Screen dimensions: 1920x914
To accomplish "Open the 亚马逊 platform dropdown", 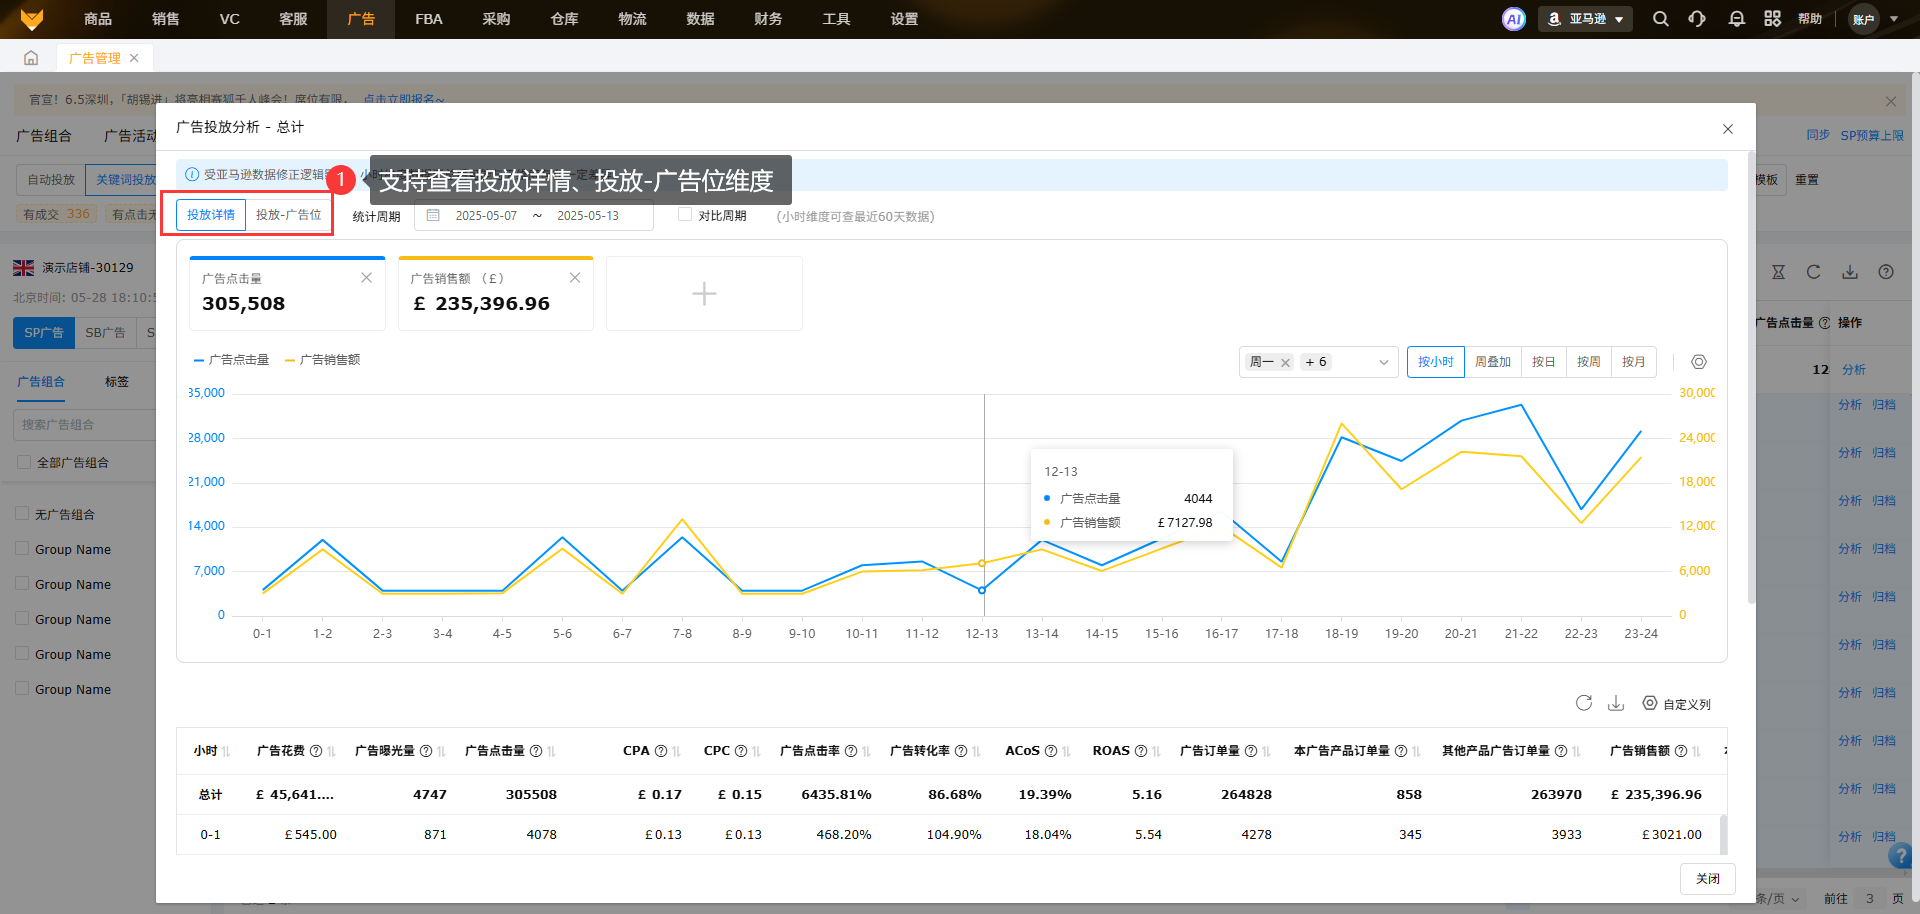I will (x=1585, y=19).
